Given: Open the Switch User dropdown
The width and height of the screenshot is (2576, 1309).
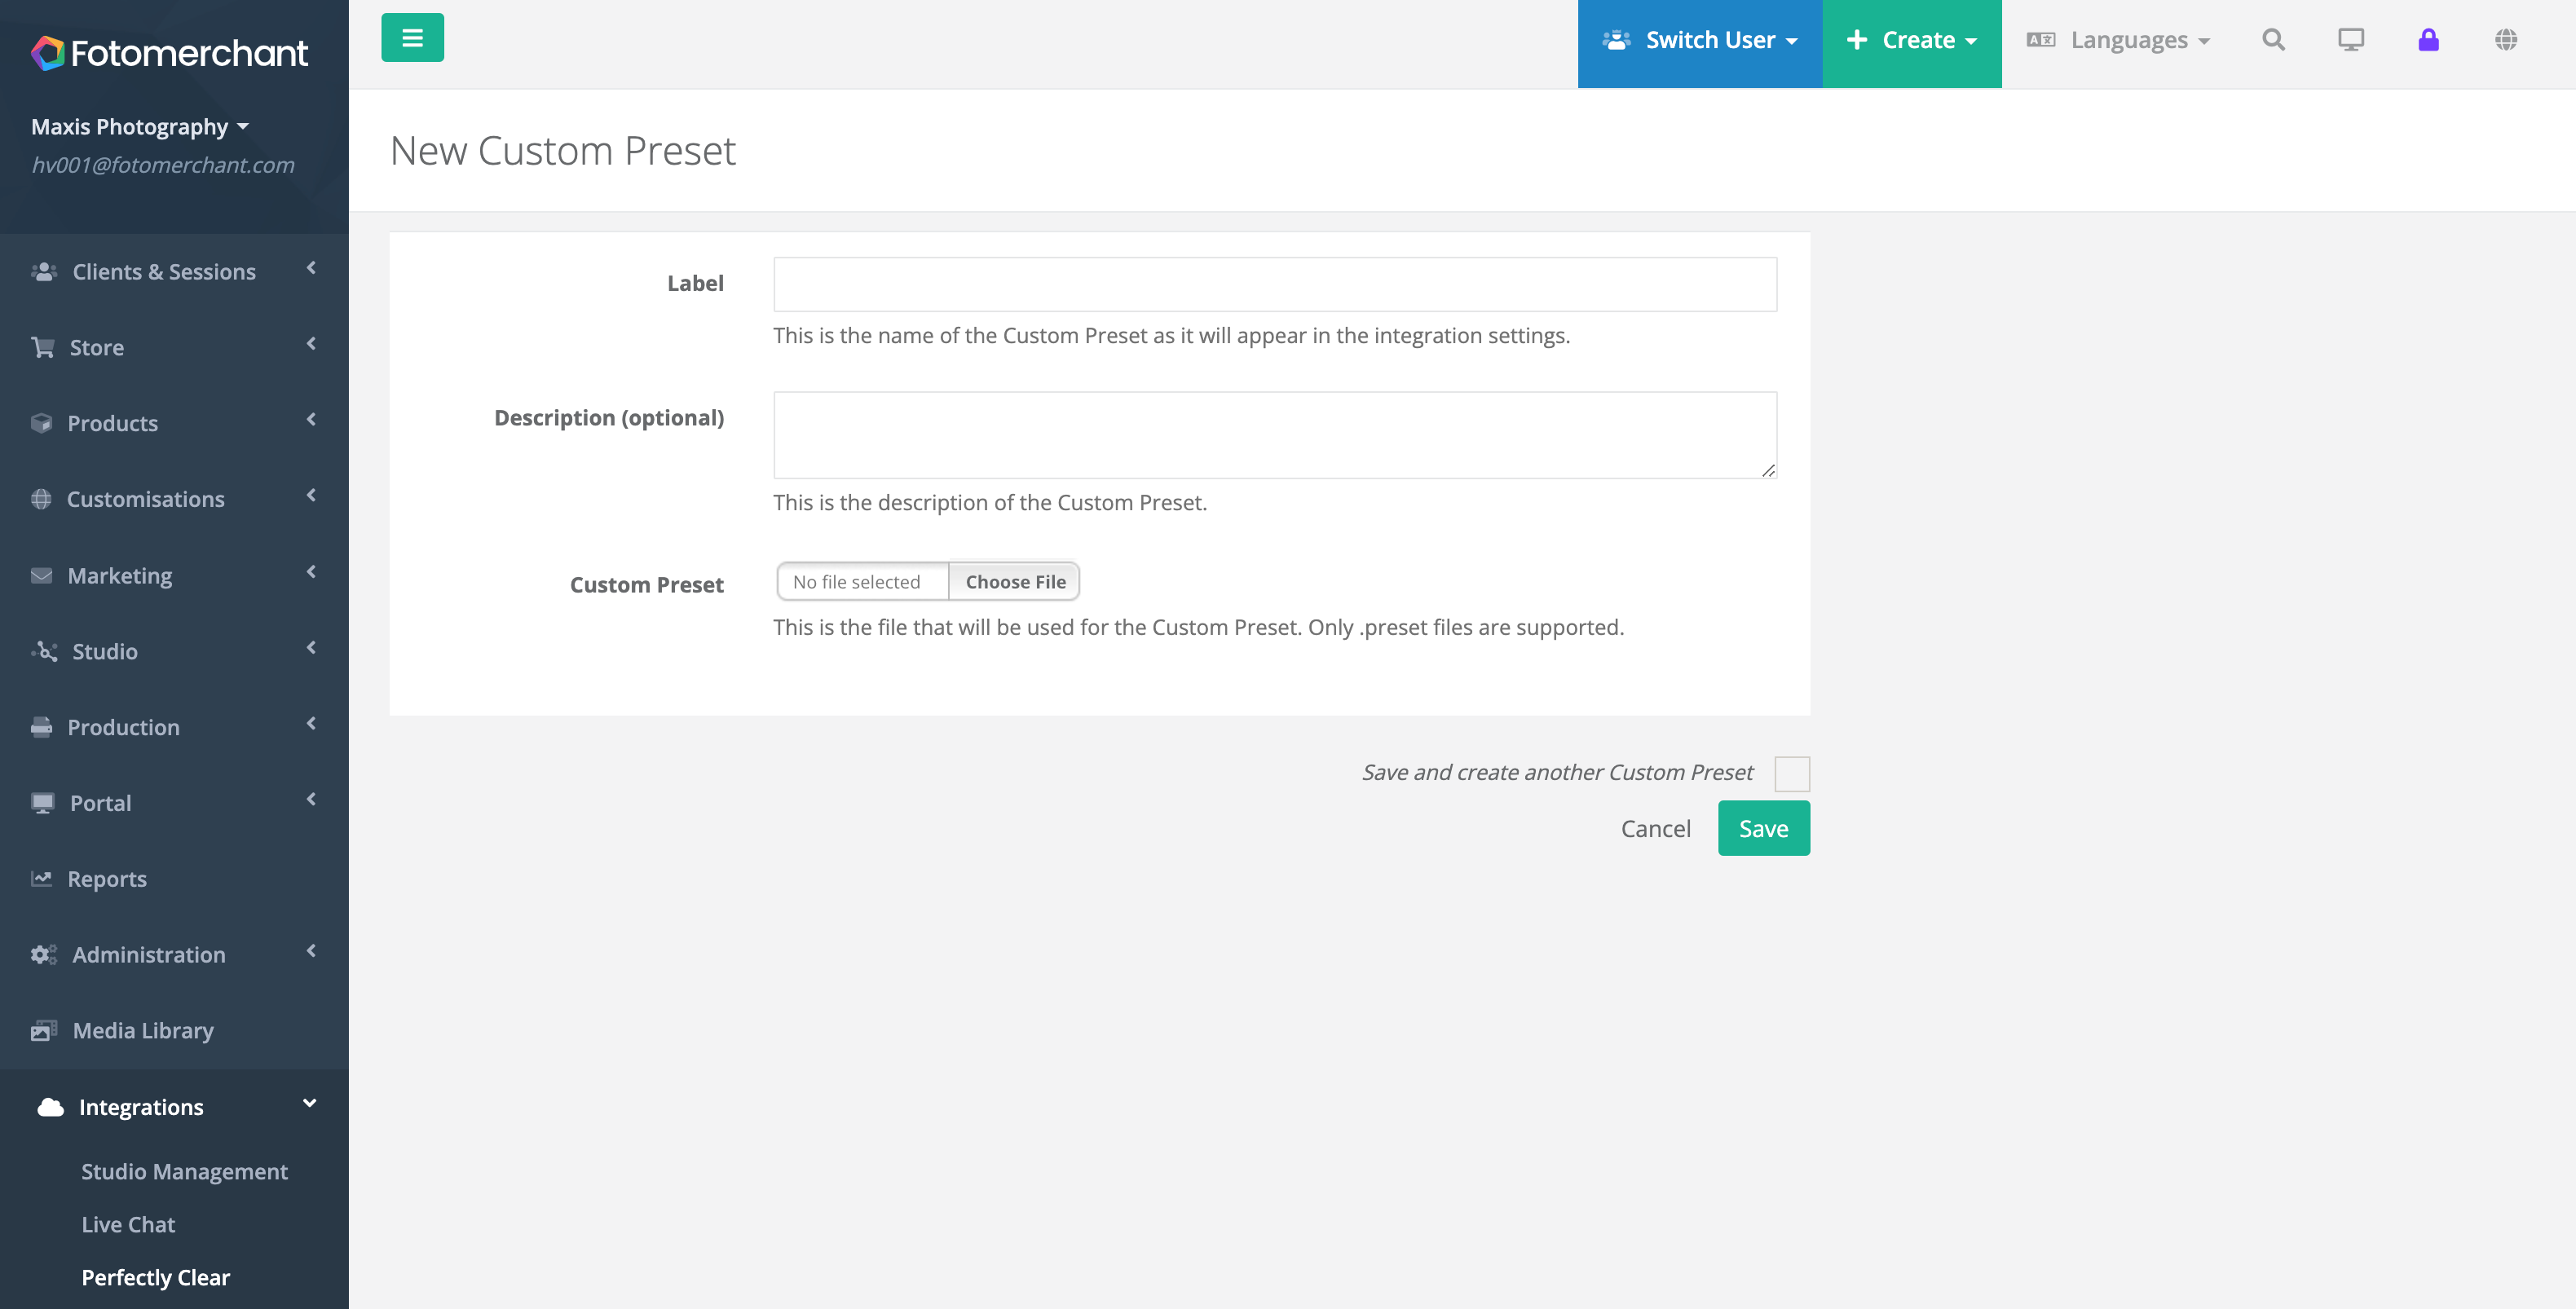Looking at the screenshot, I should click(x=1699, y=41).
